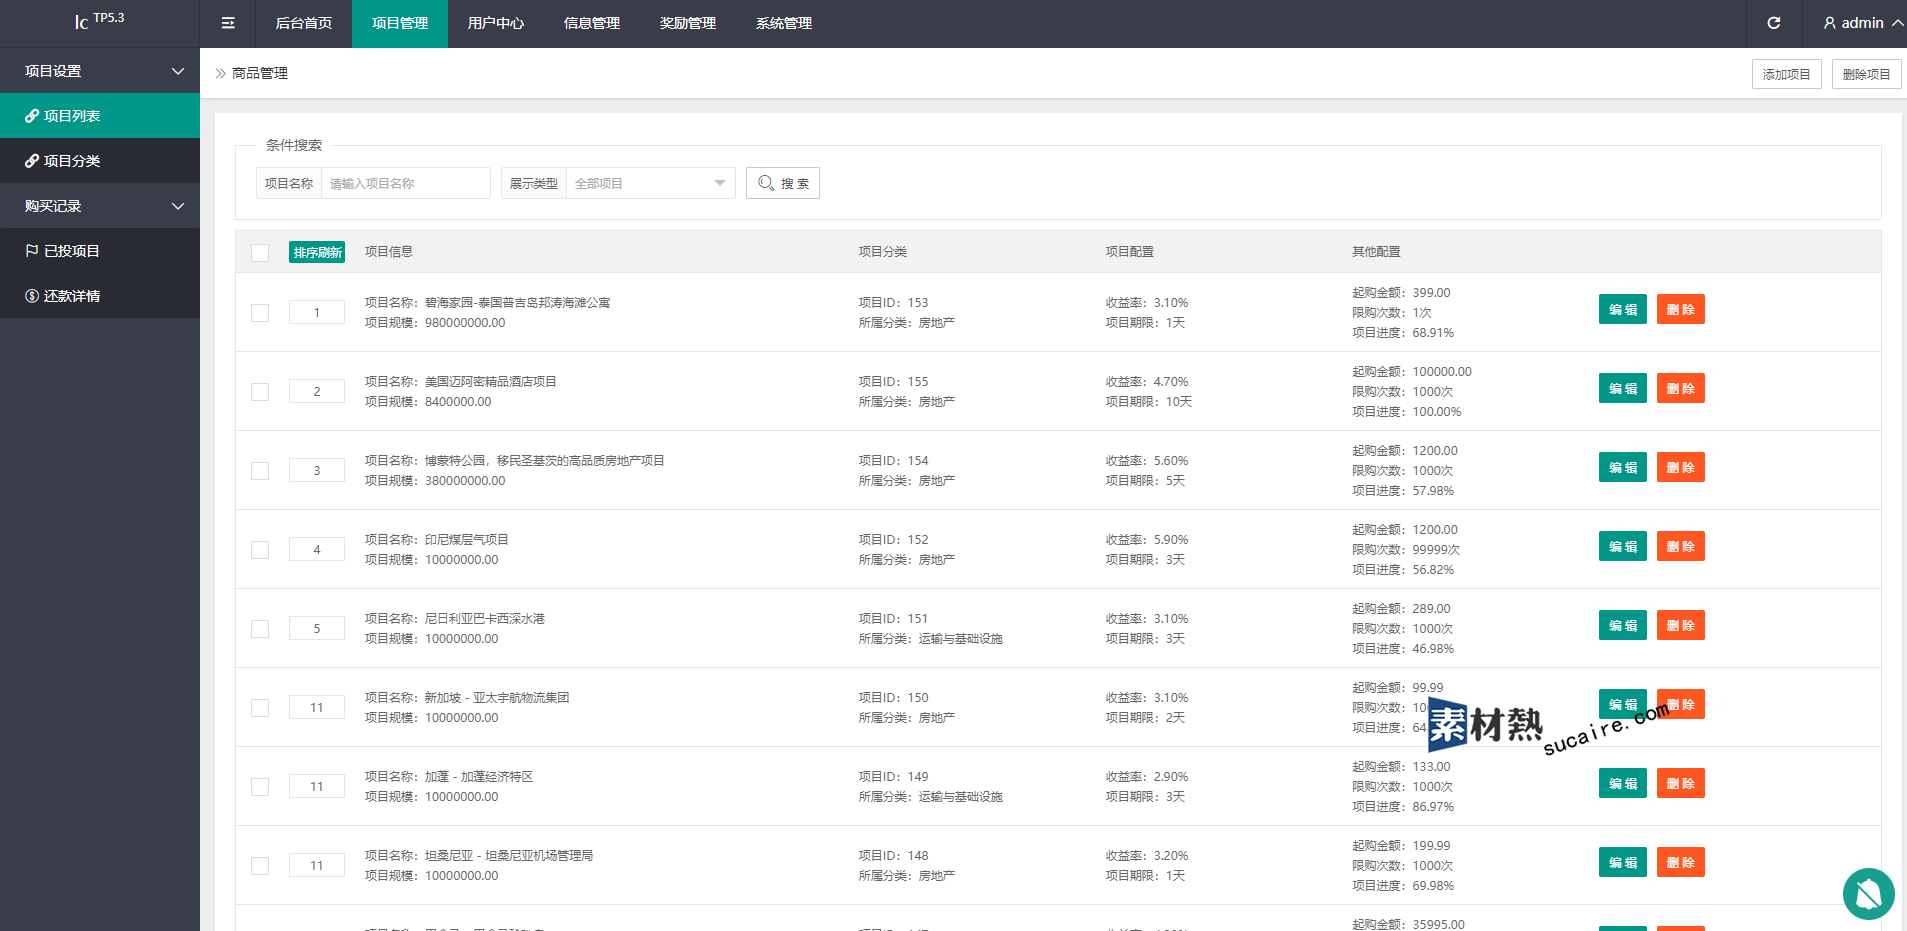Image resolution: width=1907 pixels, height=931 pixels.
Task: Edit the project with ID 155
Action: [x=1622, y=388]
